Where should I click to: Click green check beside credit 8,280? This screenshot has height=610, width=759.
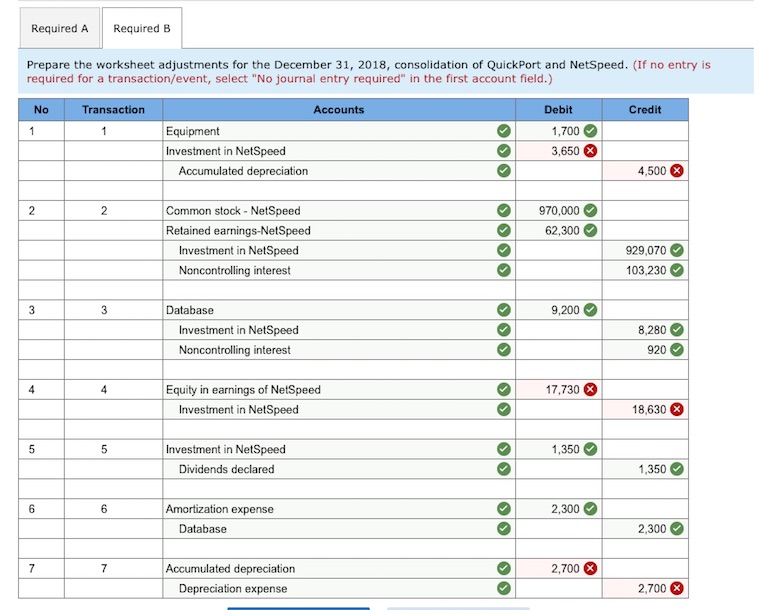[x=677, y=330]
